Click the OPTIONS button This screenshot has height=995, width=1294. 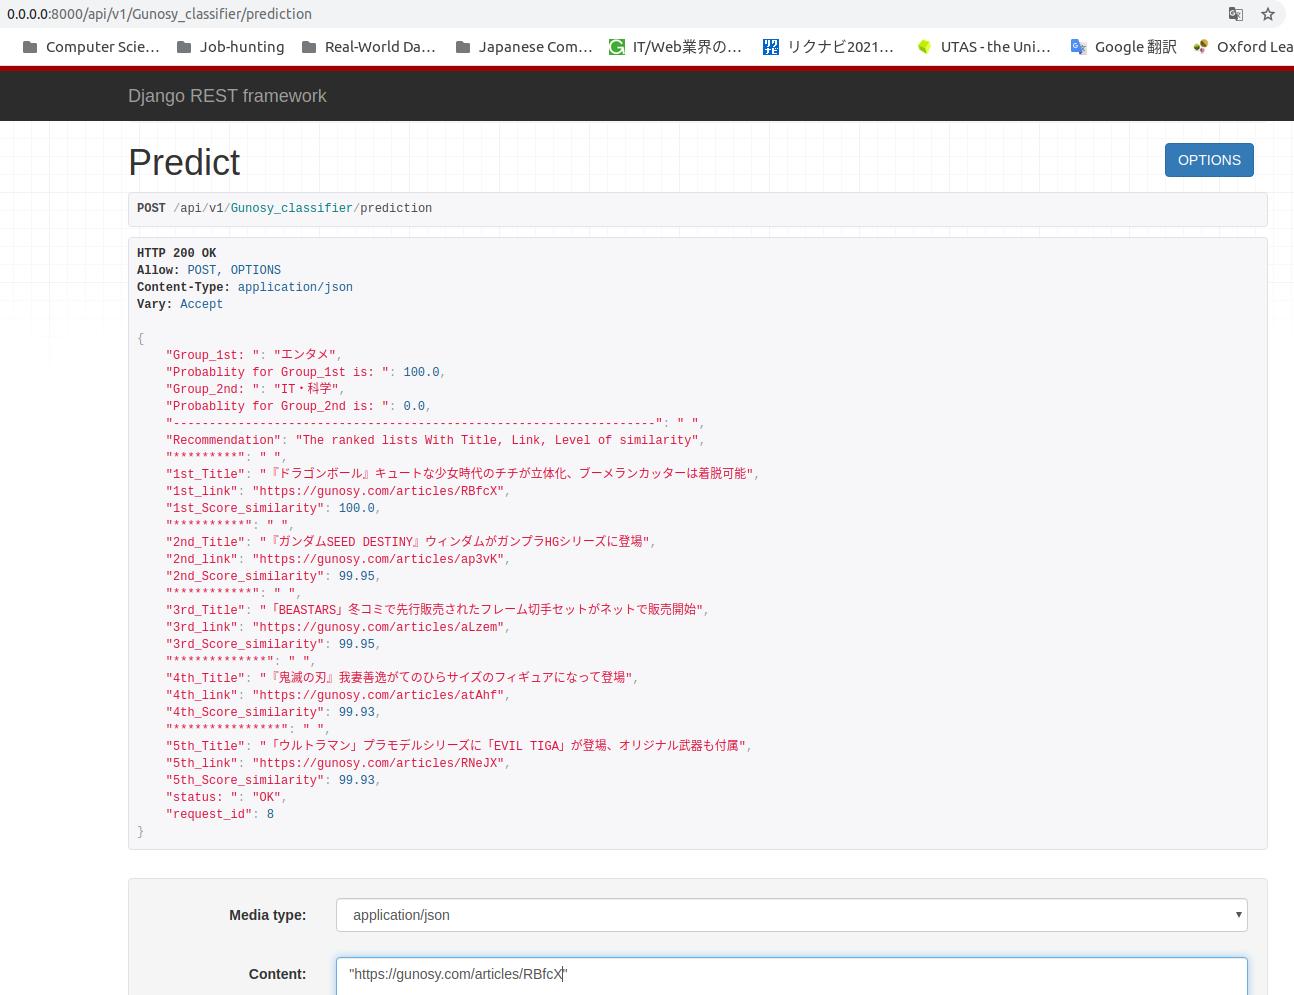(1209, 160)
